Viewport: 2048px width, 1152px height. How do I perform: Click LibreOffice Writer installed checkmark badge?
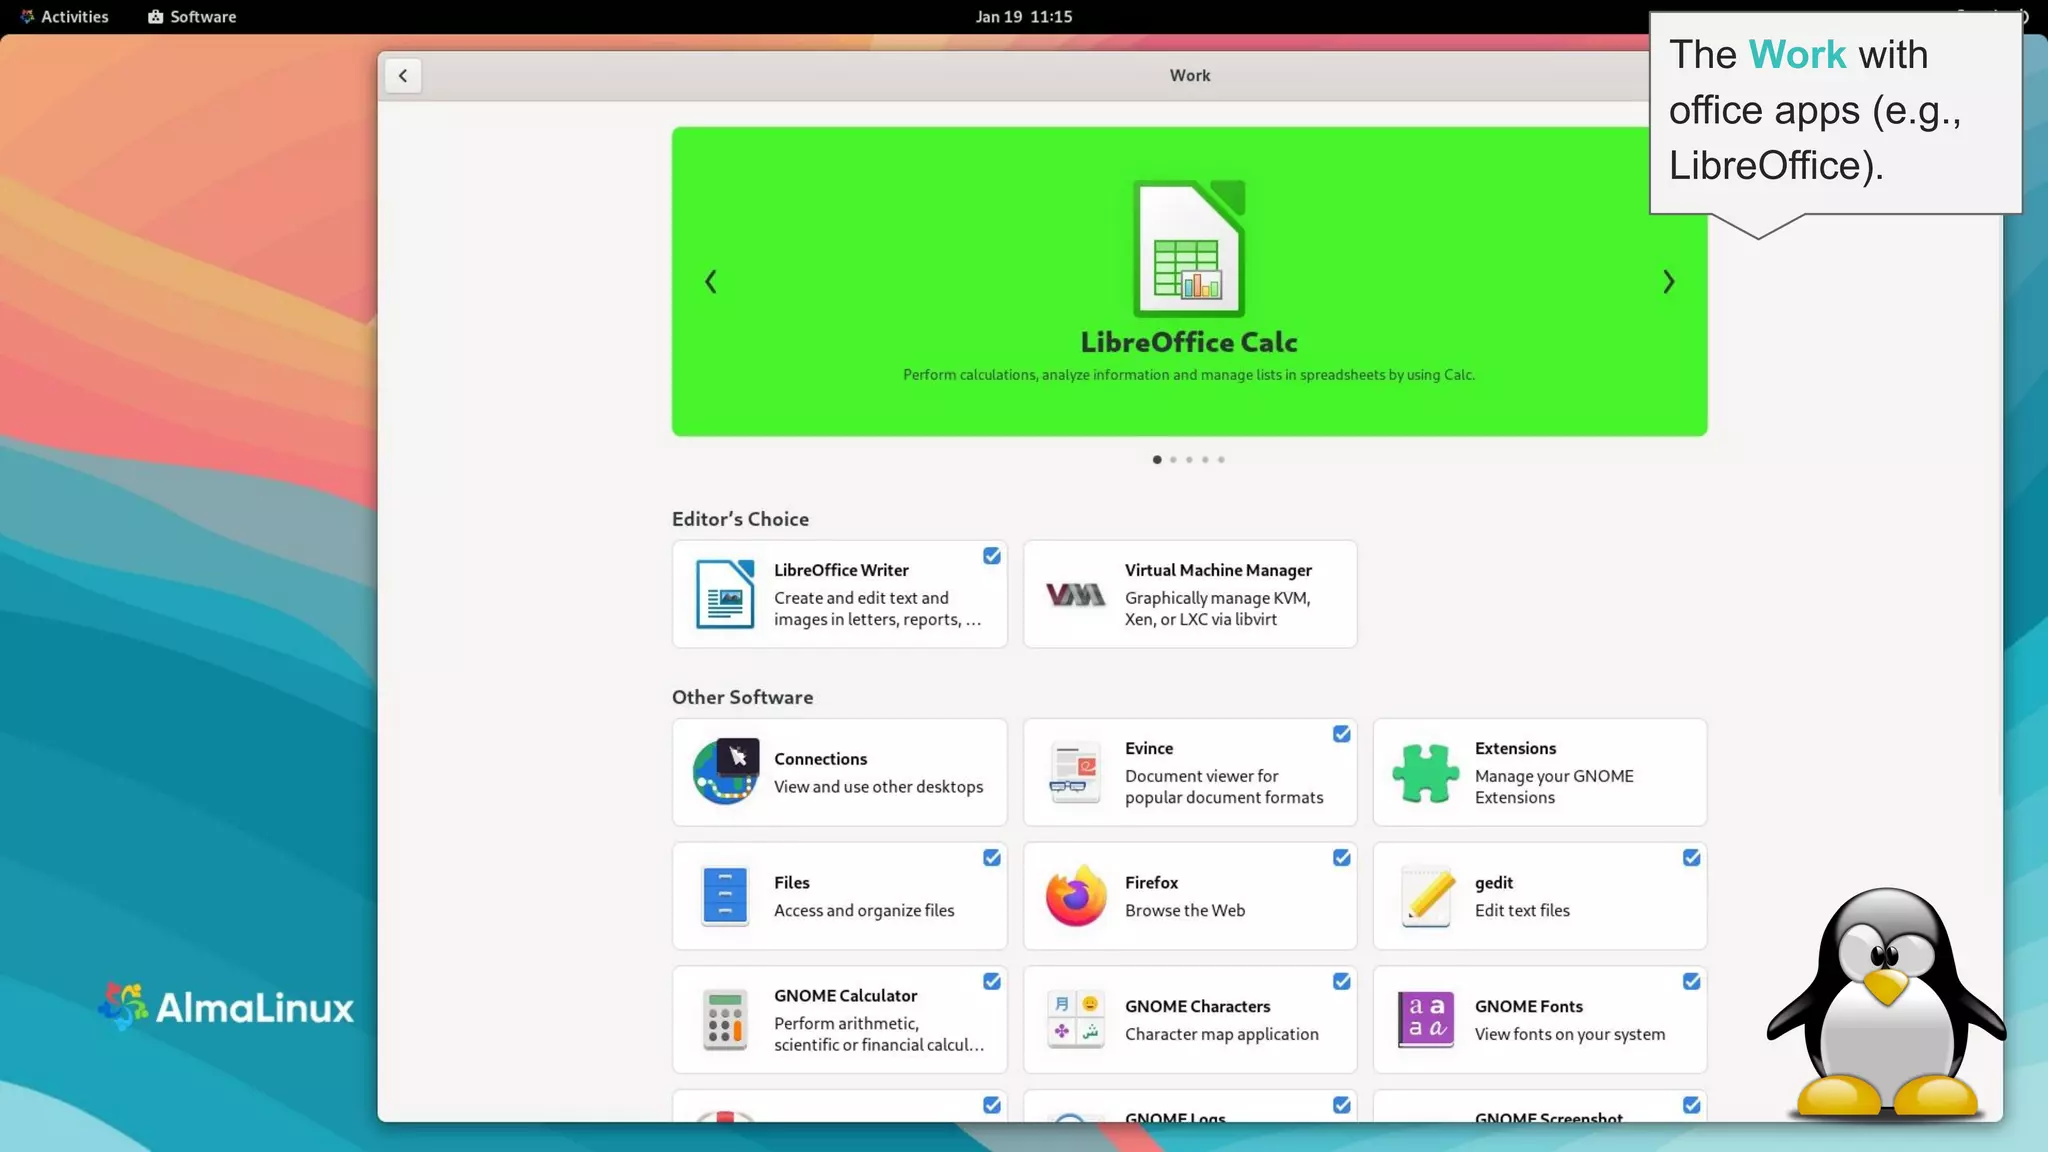coord(992,556)
